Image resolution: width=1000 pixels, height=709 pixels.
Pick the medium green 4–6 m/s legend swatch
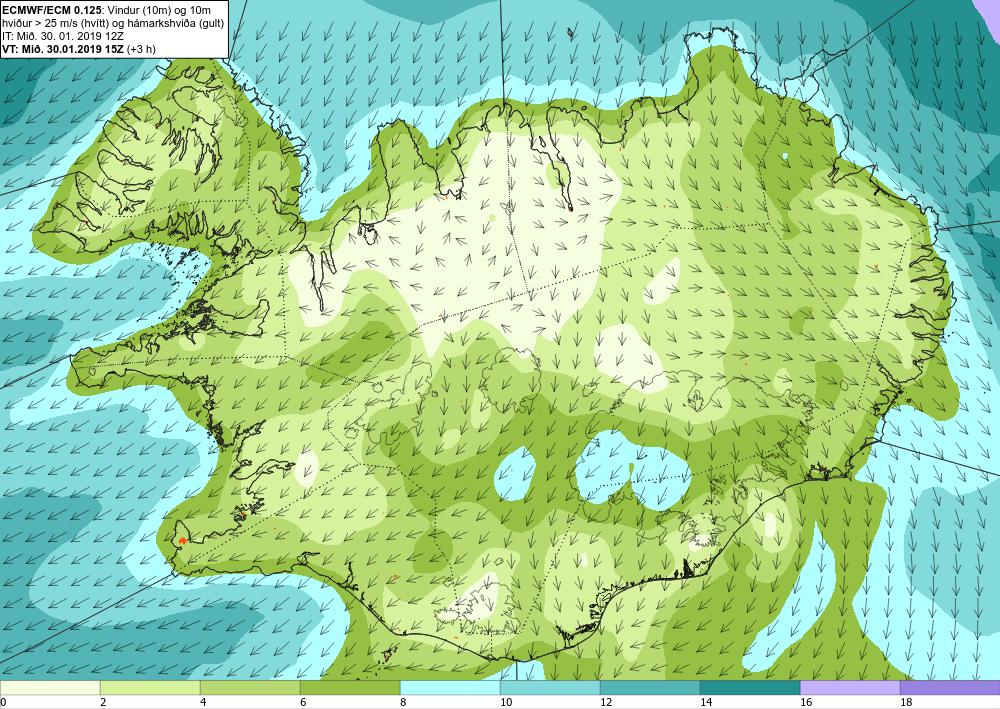[x=250, y=687]
